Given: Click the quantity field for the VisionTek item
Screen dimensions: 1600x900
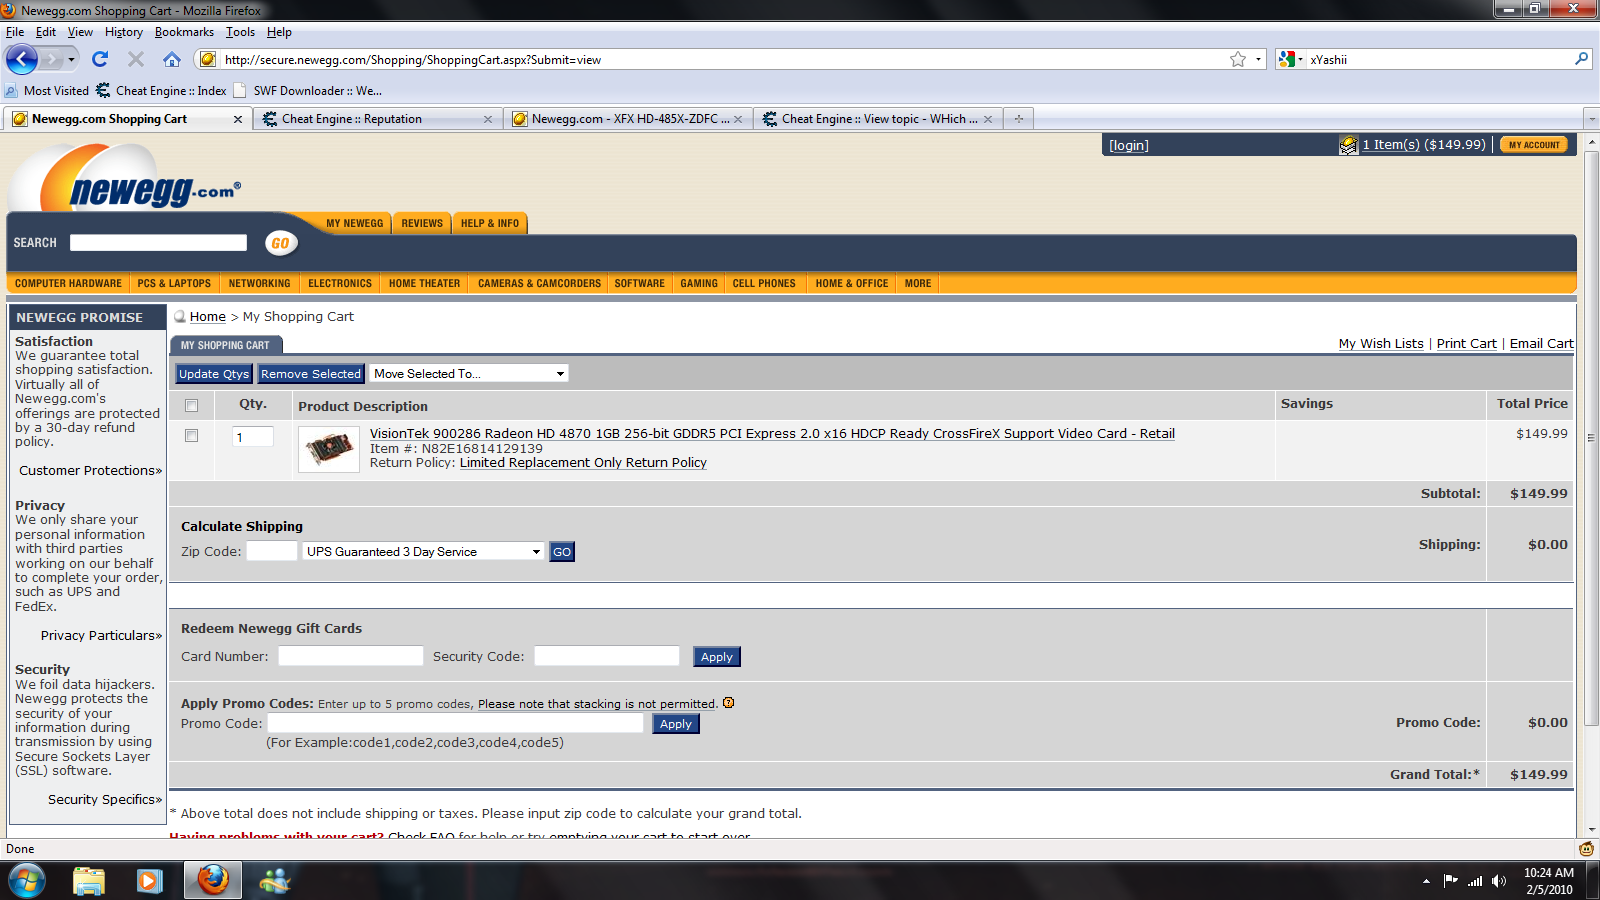Looking at the screenshot, I should 253,437.
